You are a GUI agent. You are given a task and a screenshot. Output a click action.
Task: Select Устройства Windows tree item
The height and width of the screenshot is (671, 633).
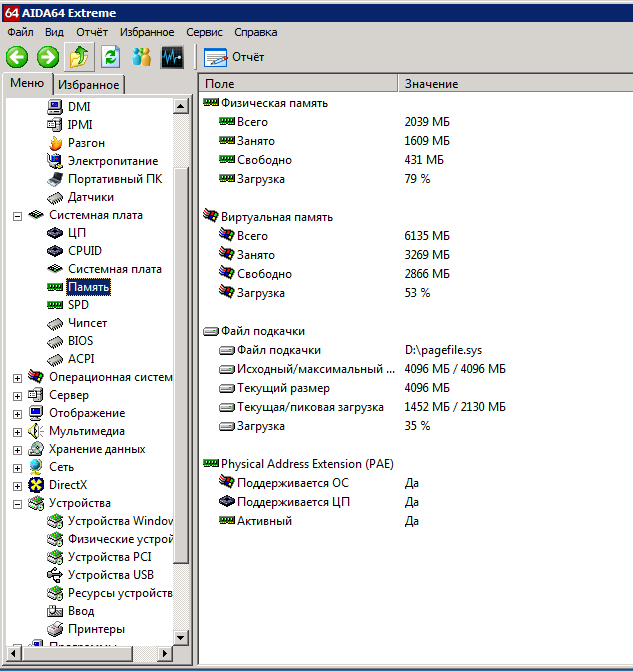tap(120, 521)
